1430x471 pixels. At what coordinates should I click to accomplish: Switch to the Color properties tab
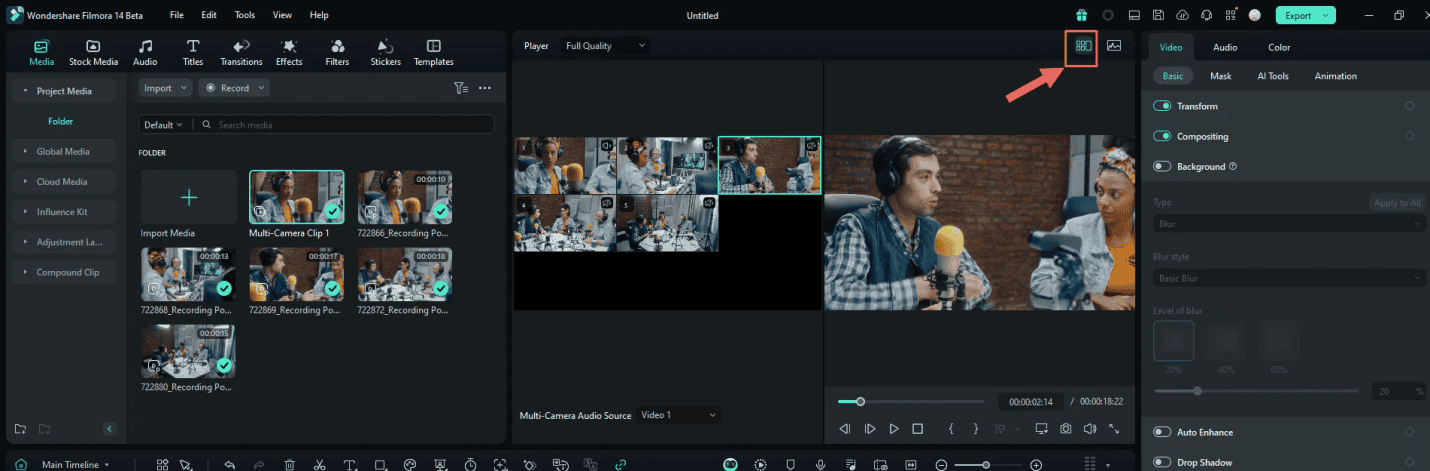(x=1279, y=47)
